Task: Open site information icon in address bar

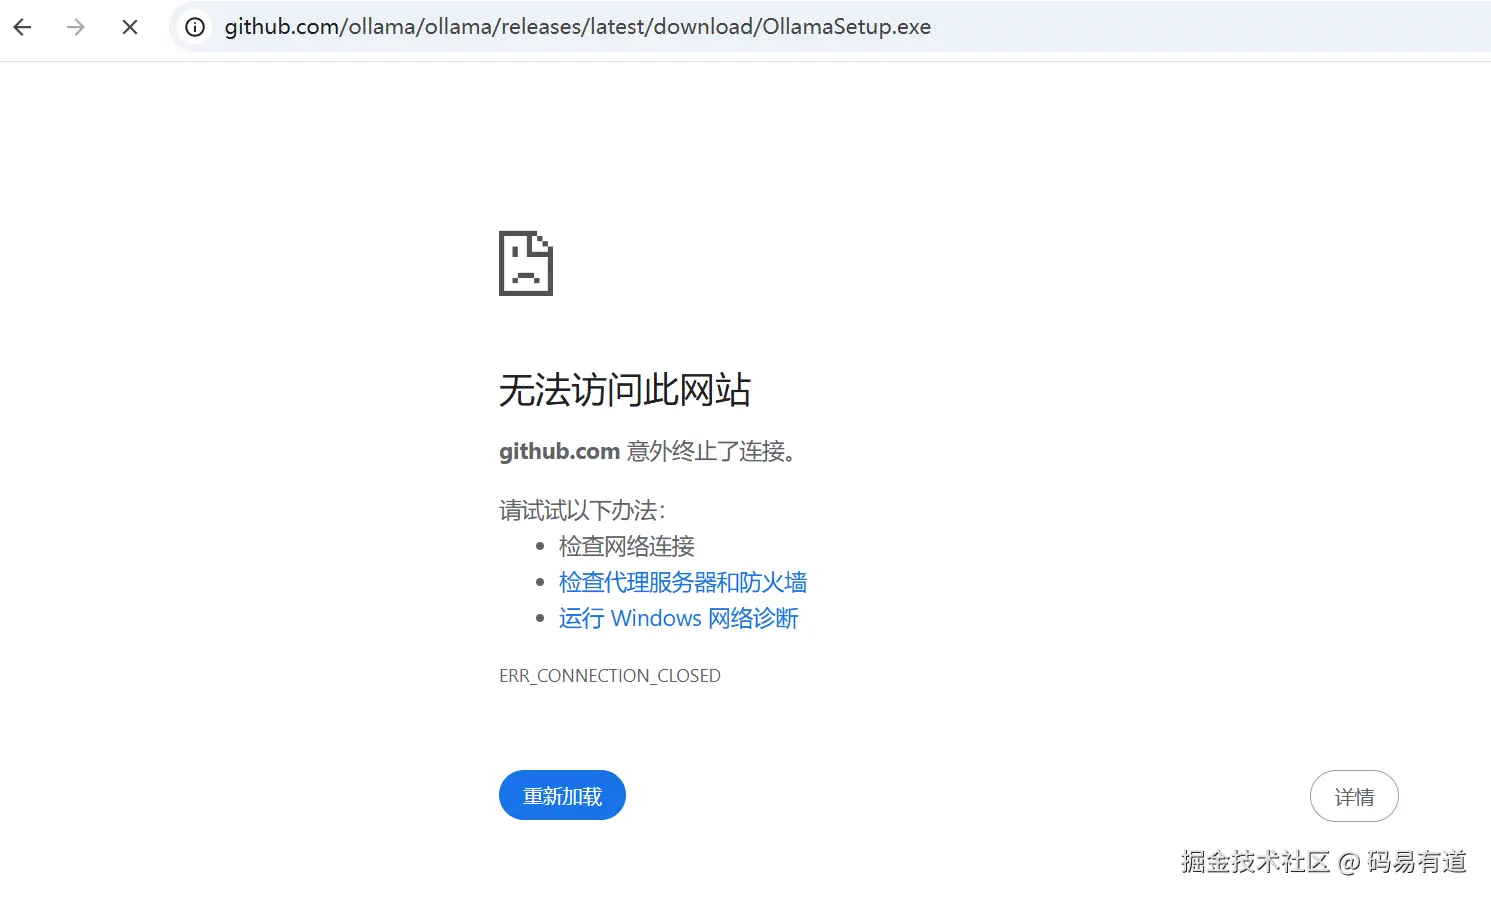Action: click(195, 27)
